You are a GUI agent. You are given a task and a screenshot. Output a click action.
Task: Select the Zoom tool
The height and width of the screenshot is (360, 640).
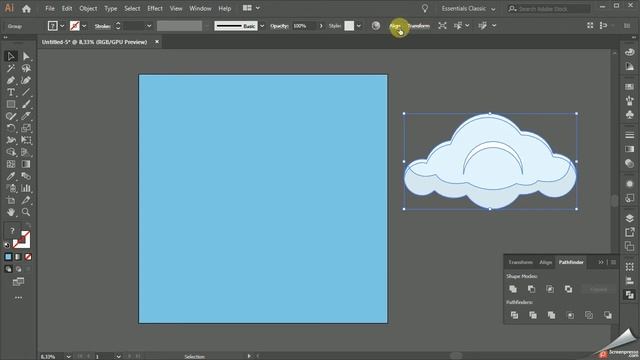pyautogui.click(x=26, y=212)
